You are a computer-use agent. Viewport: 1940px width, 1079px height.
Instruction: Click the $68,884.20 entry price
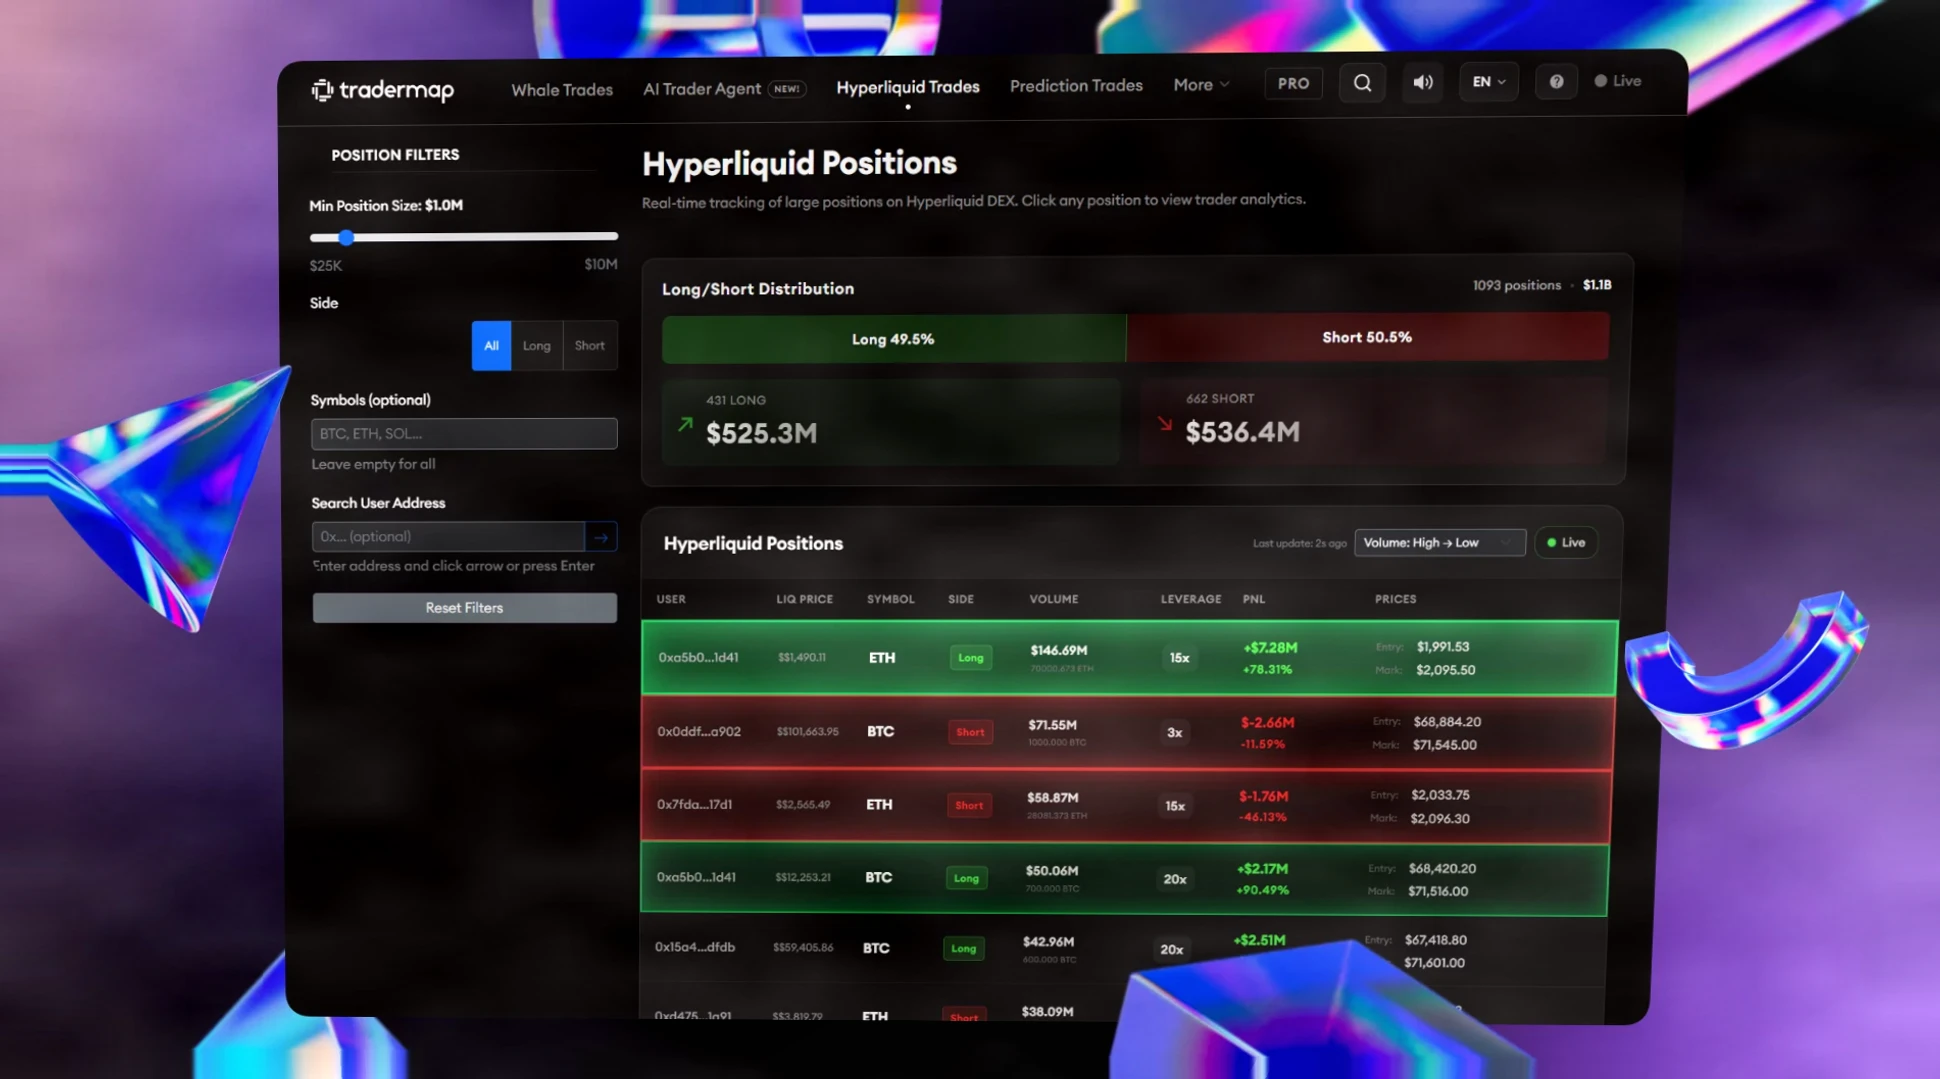pos(1447,722)
